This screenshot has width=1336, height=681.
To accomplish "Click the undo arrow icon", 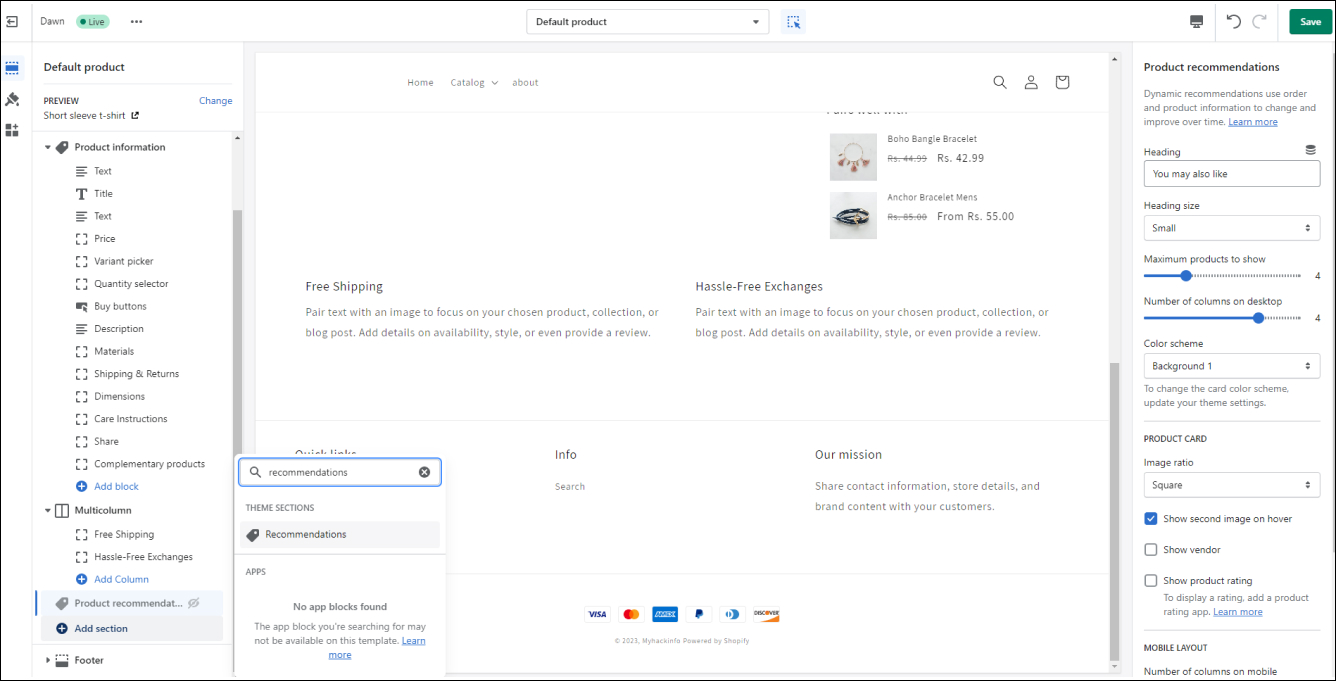I will (x=1234, y=21).
